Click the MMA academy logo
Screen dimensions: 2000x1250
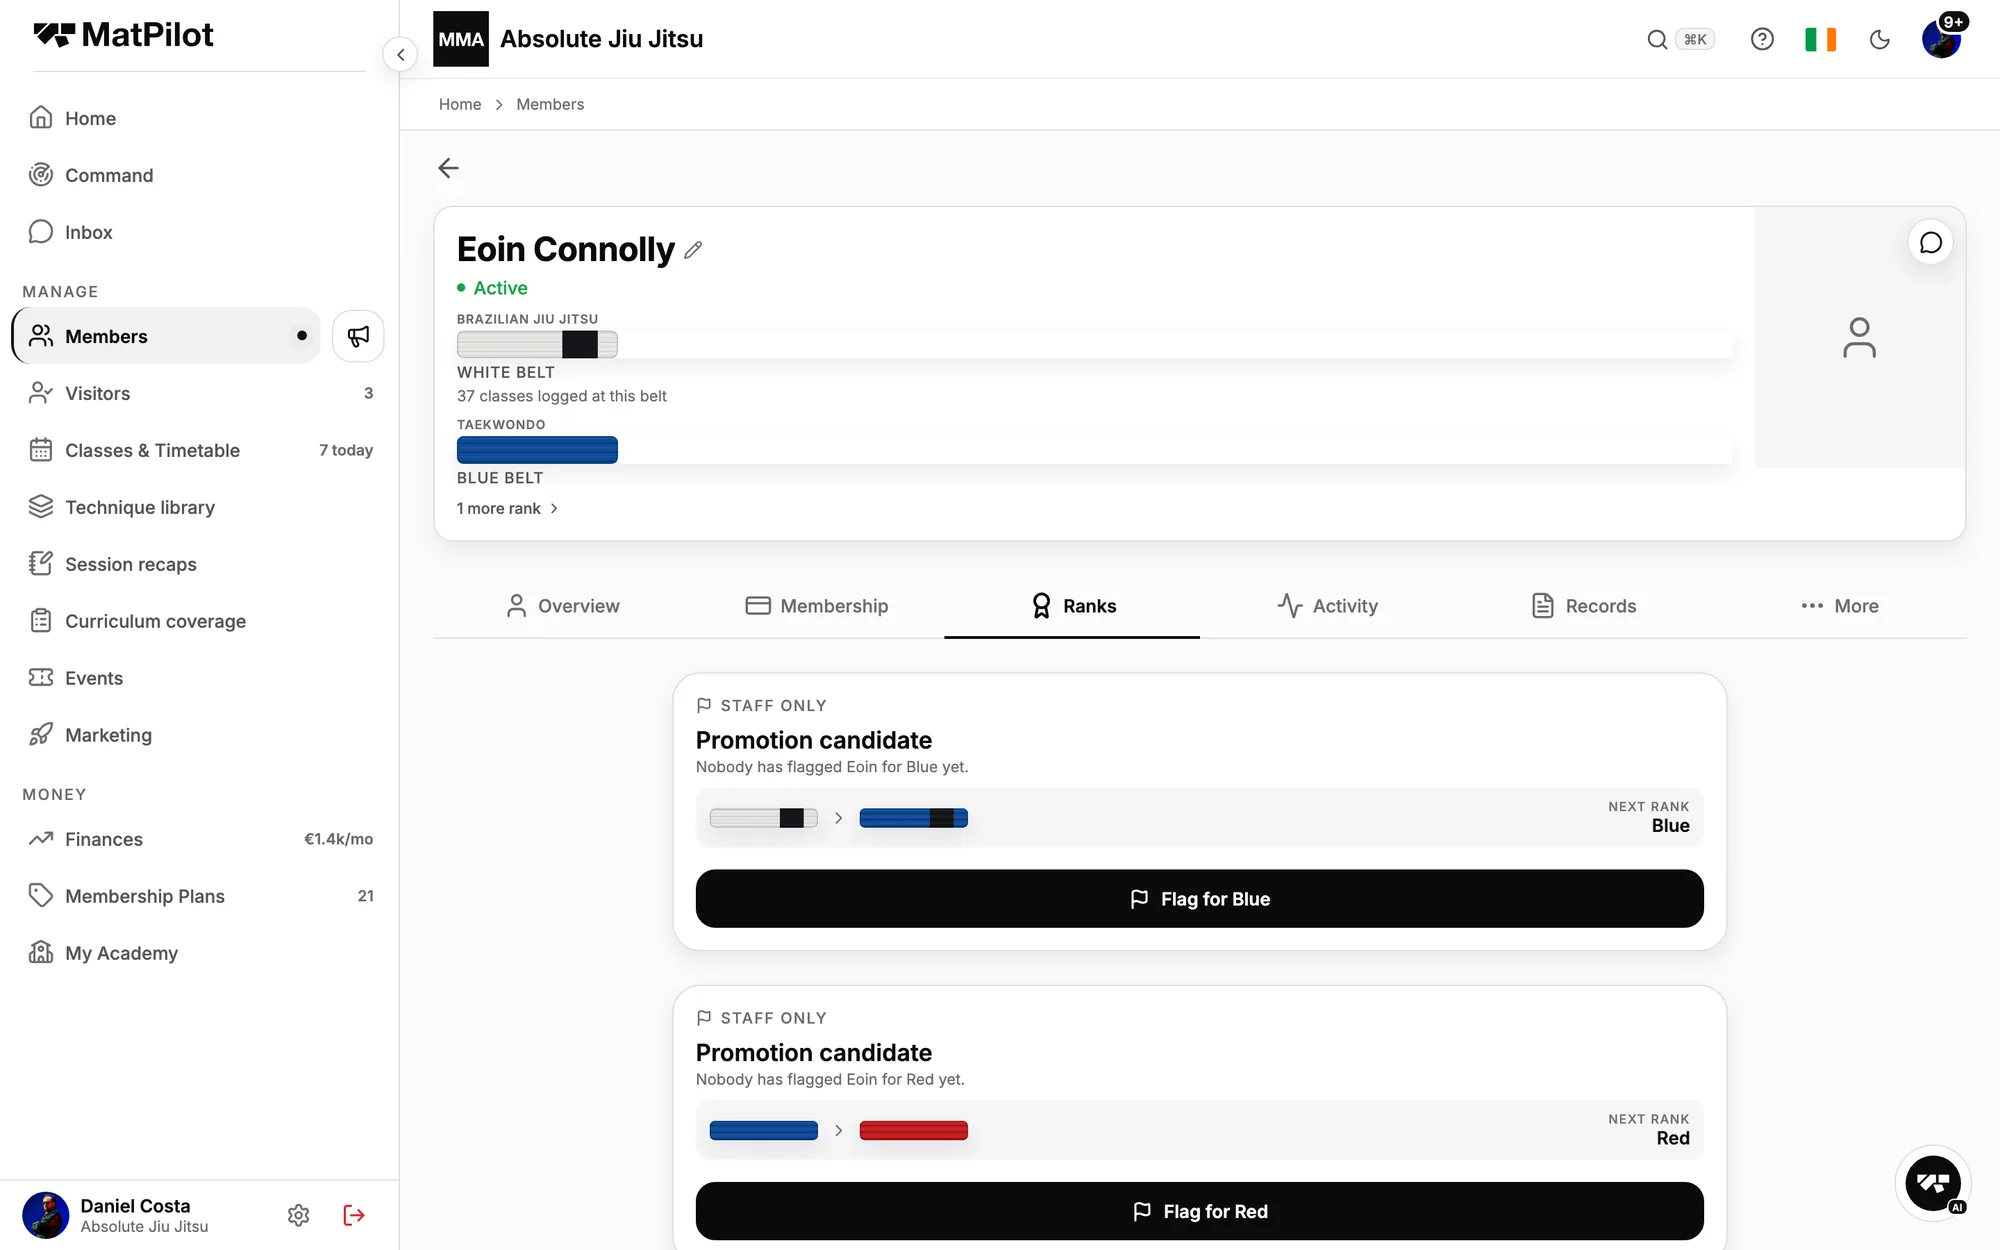click(x=461, y=39)
